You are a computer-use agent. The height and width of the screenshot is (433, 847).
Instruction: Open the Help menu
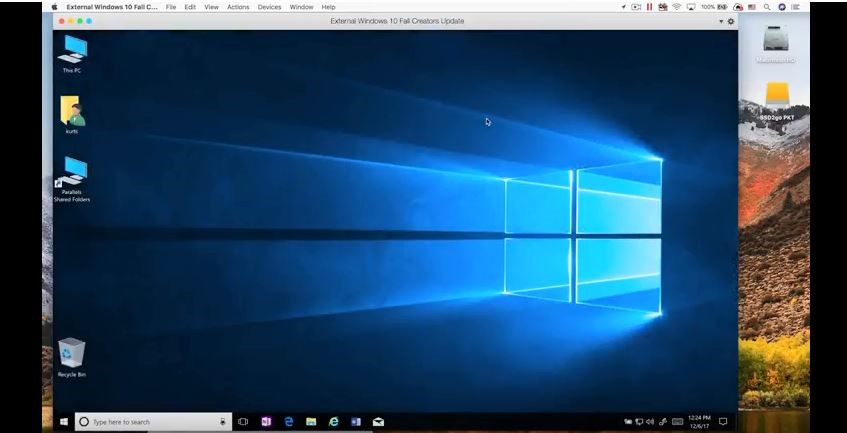coord(328,7)
